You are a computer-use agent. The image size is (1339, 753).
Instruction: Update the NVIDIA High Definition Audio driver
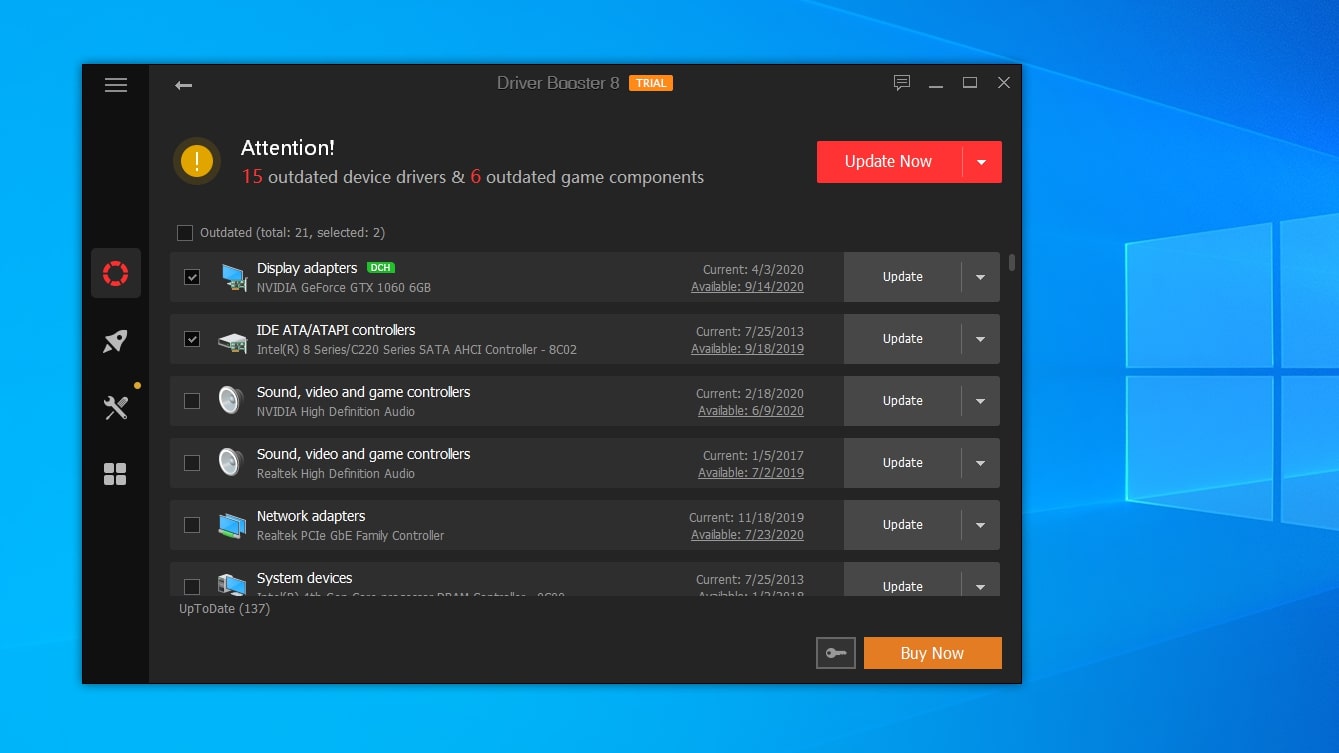[x=903, y=401]
